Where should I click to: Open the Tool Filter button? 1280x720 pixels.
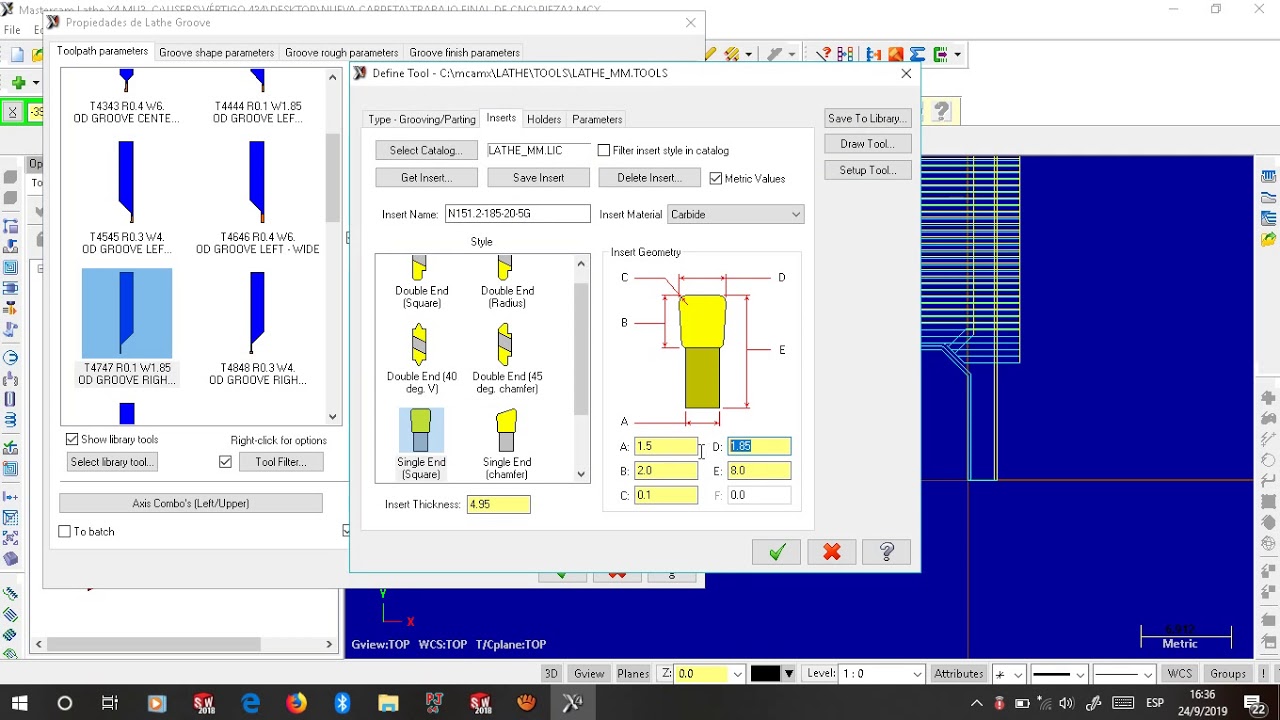[280, 462]
